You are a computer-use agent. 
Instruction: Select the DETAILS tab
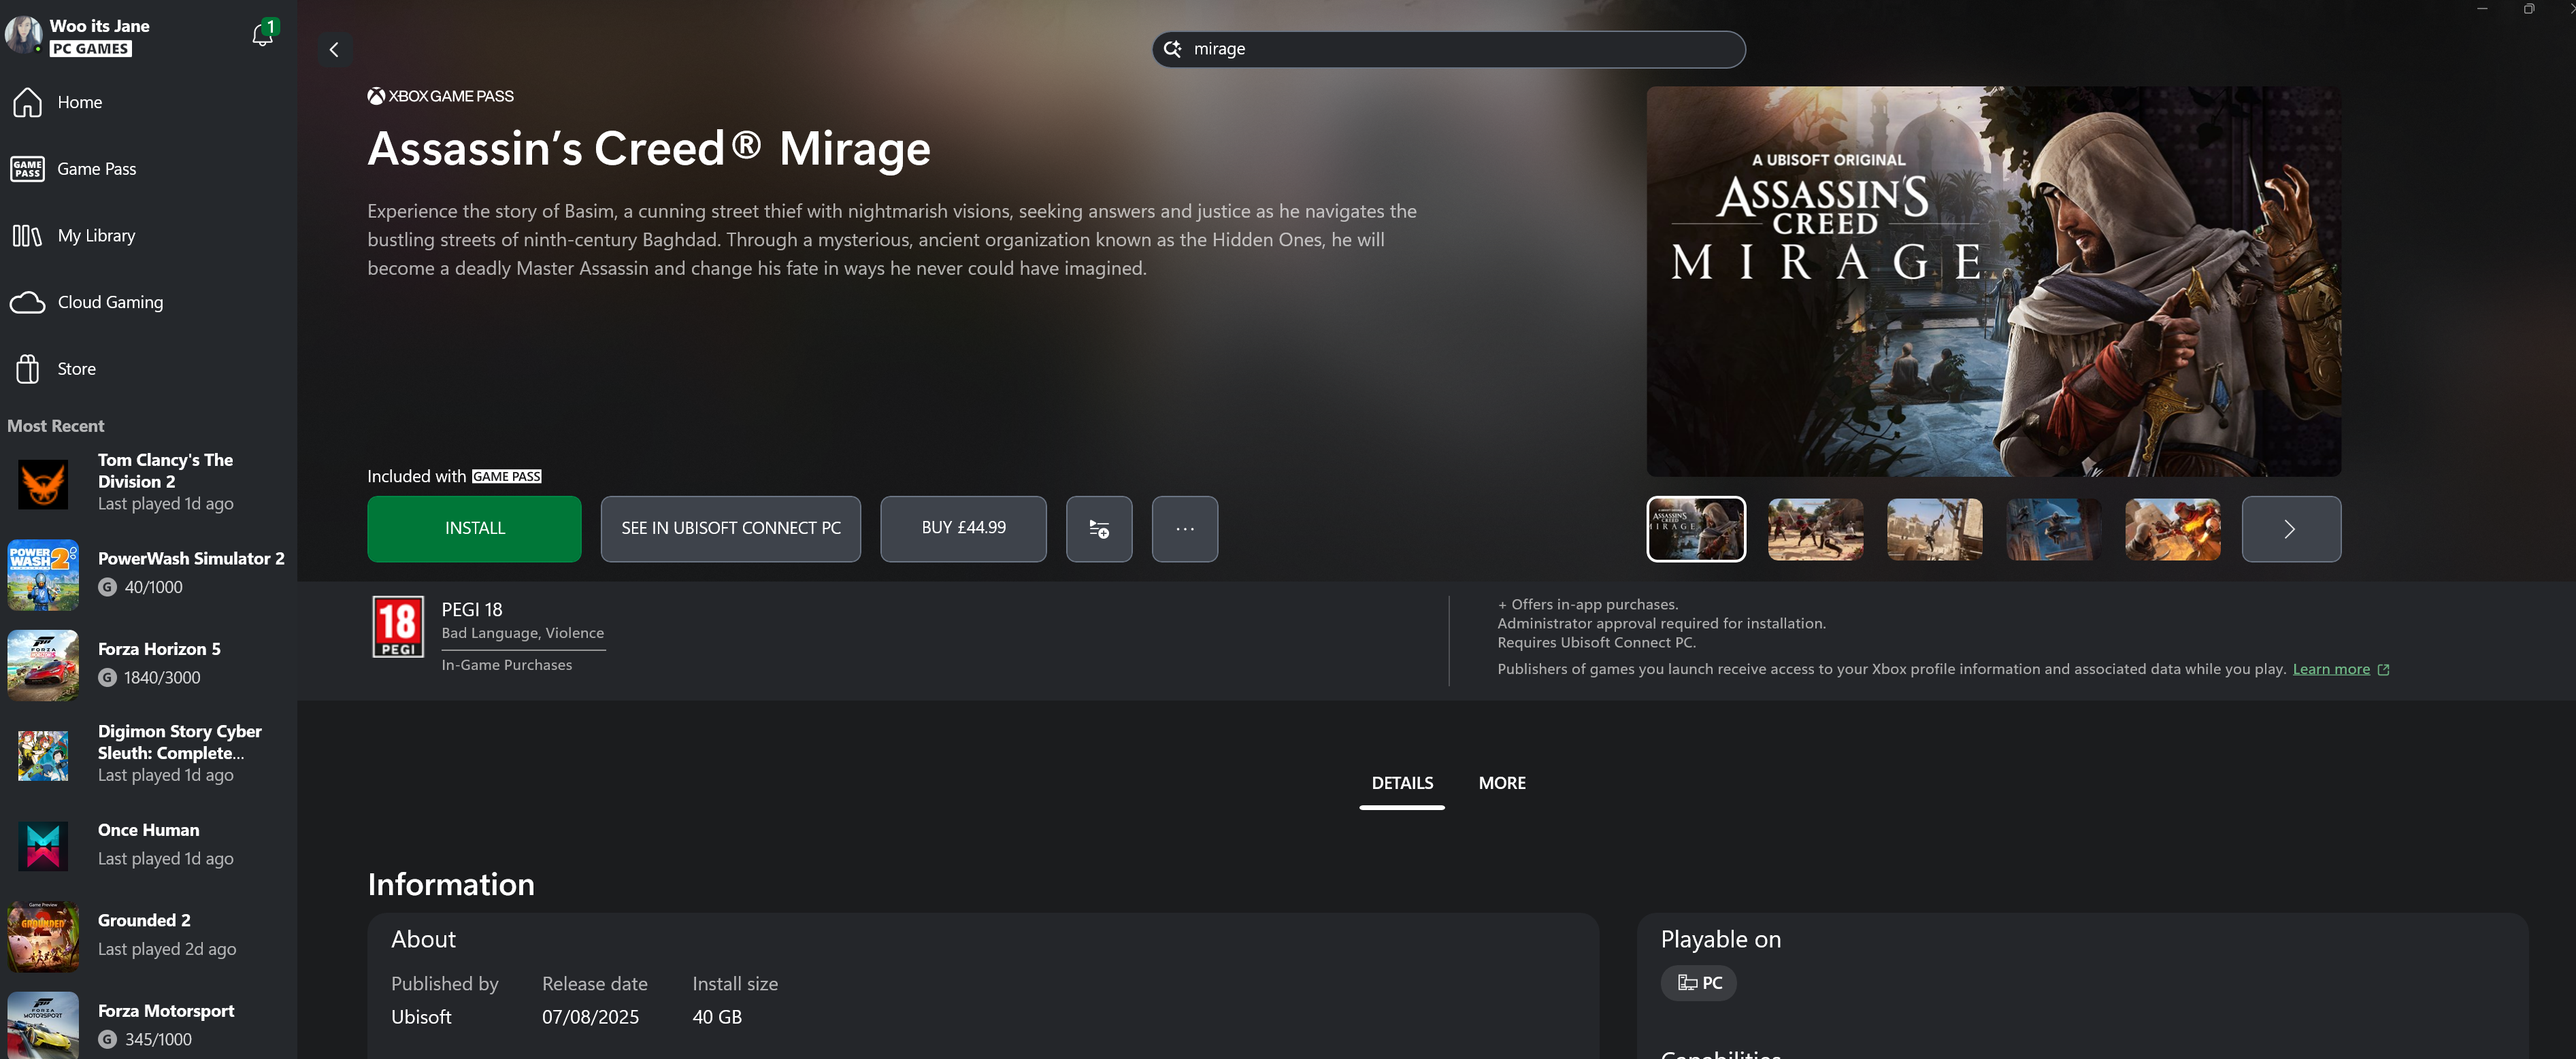point(1401,783)
